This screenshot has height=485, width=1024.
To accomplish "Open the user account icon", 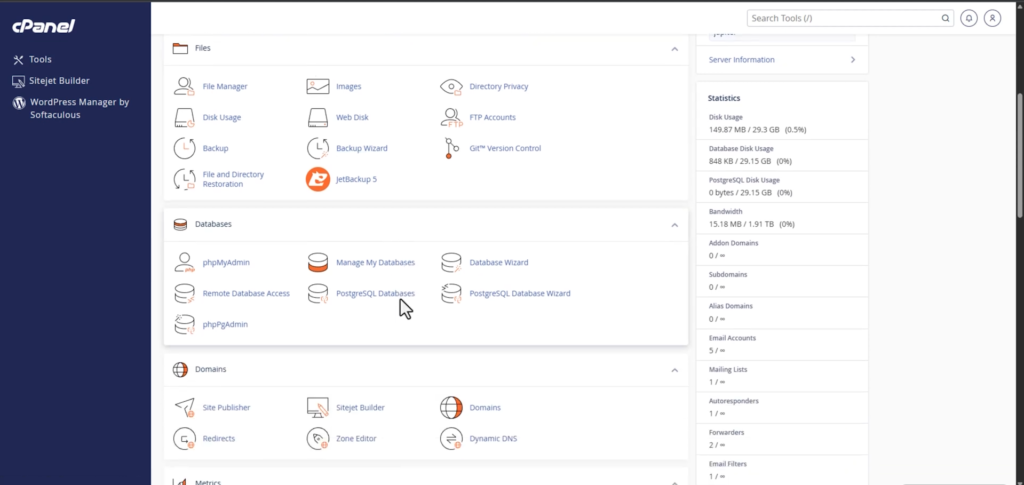I will pos(992,18).
